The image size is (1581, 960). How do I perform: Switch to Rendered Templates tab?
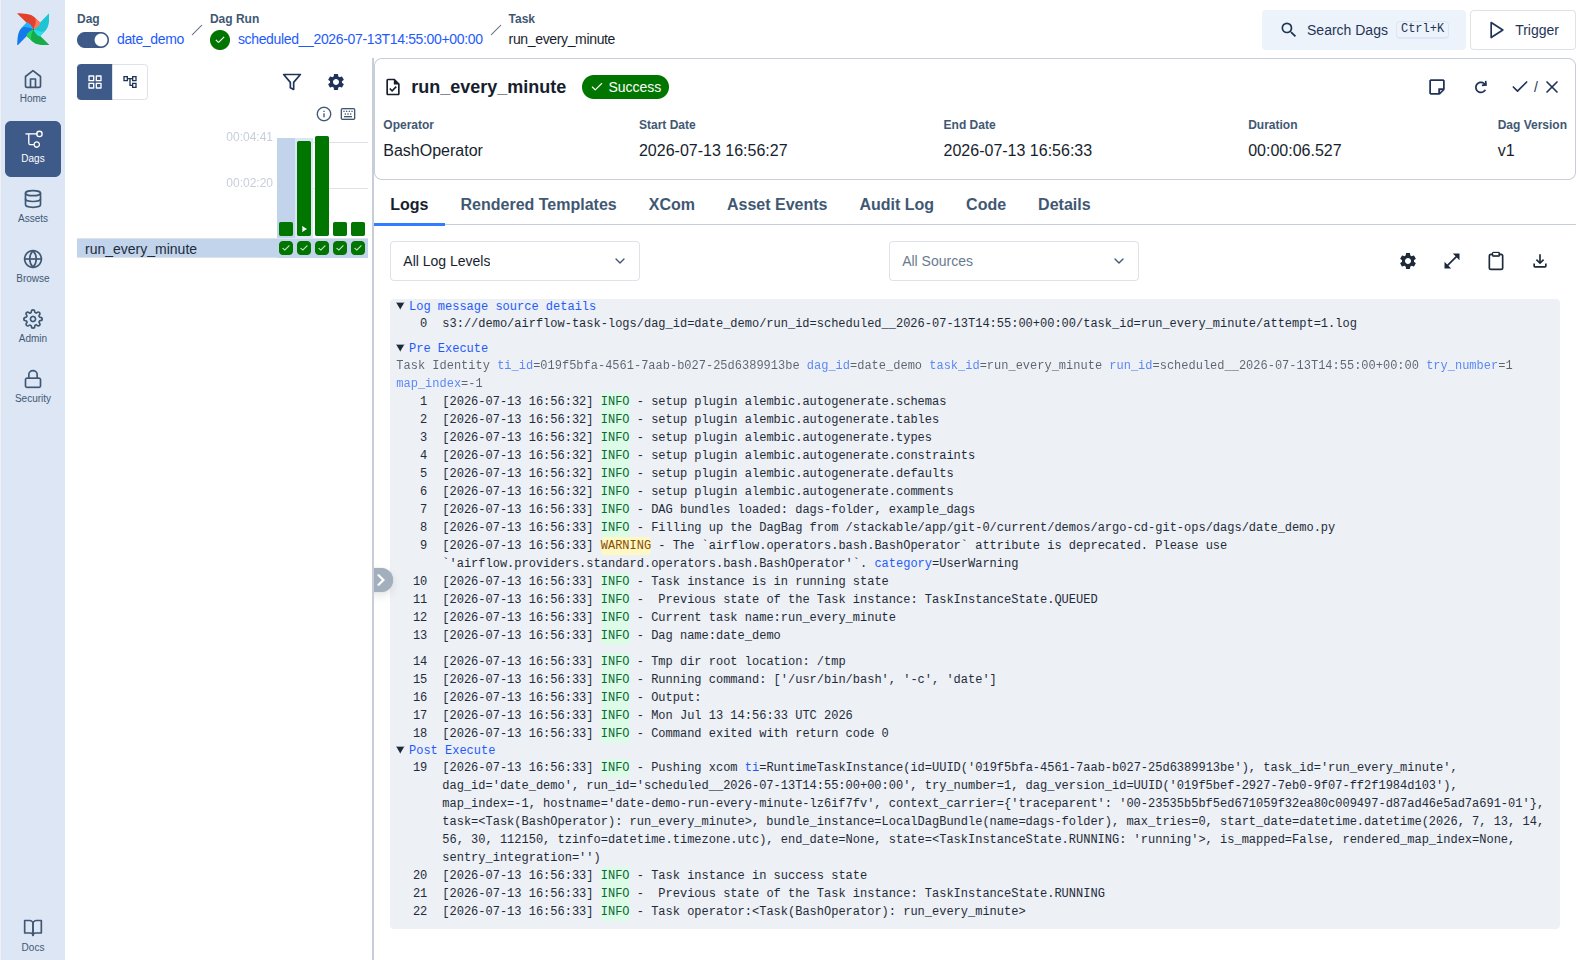538,204
